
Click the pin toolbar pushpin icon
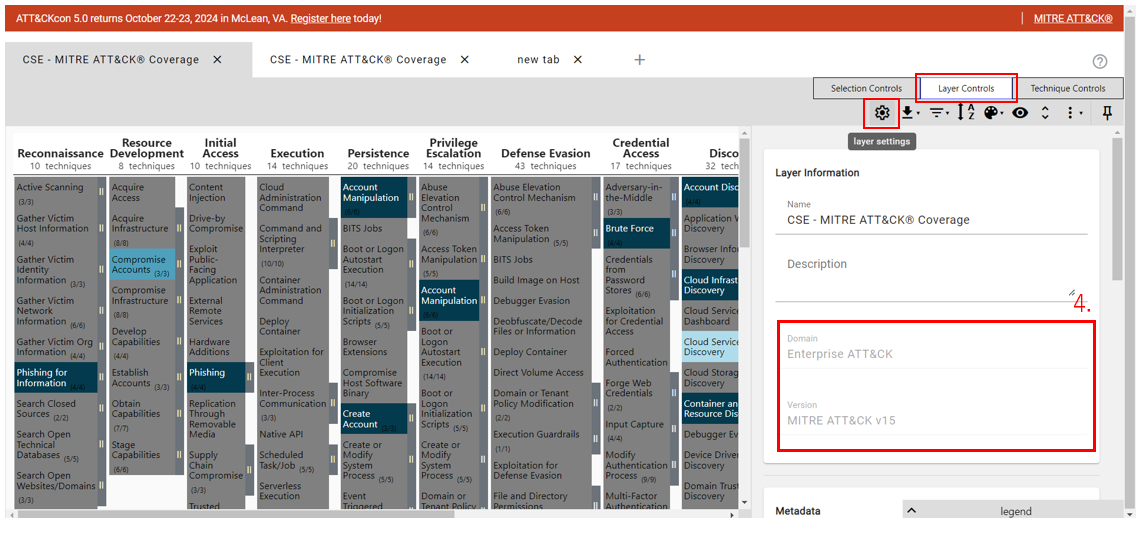[x=1107, y=113]
